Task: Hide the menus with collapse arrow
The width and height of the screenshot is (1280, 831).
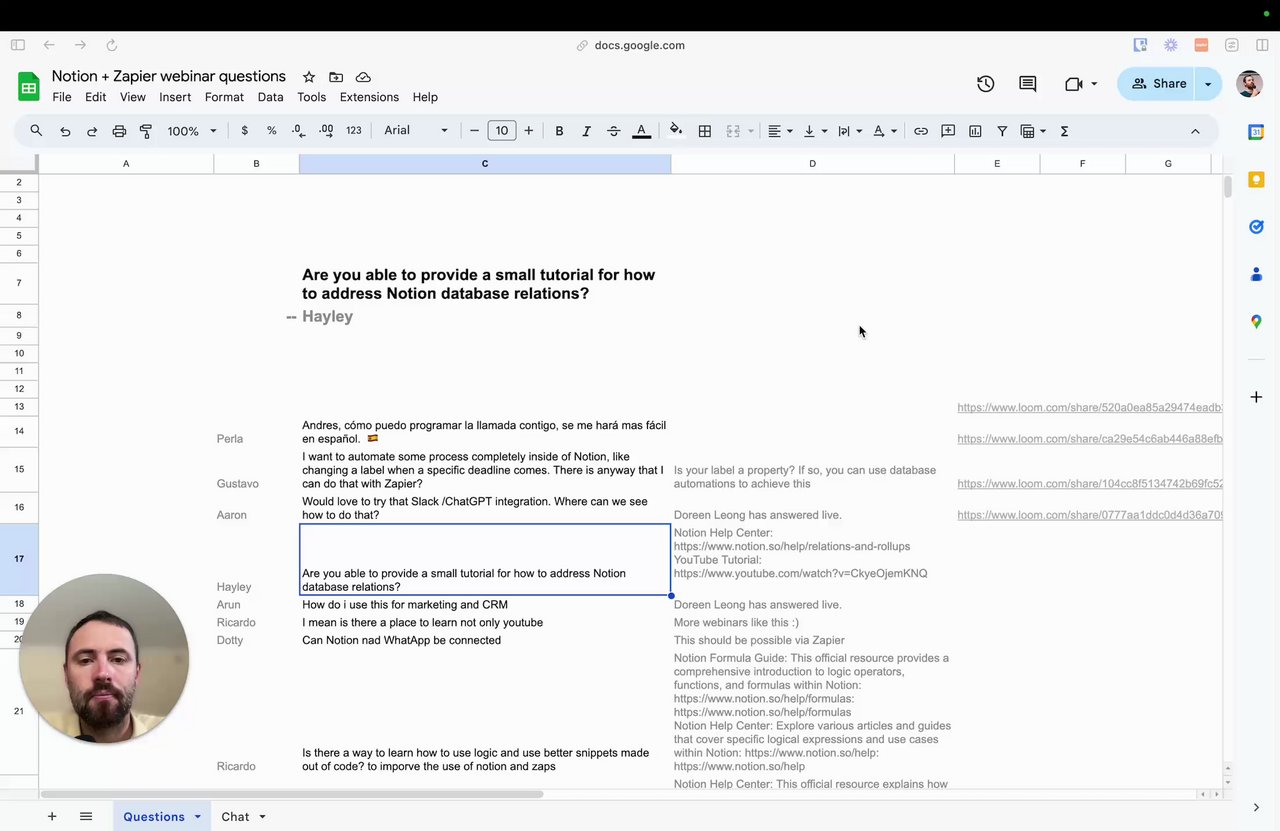Action: [x=1195, y=131]
